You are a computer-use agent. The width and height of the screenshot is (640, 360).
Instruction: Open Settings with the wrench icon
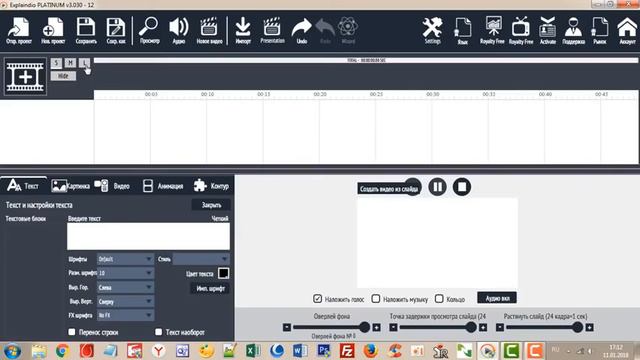tap(432, 30)
